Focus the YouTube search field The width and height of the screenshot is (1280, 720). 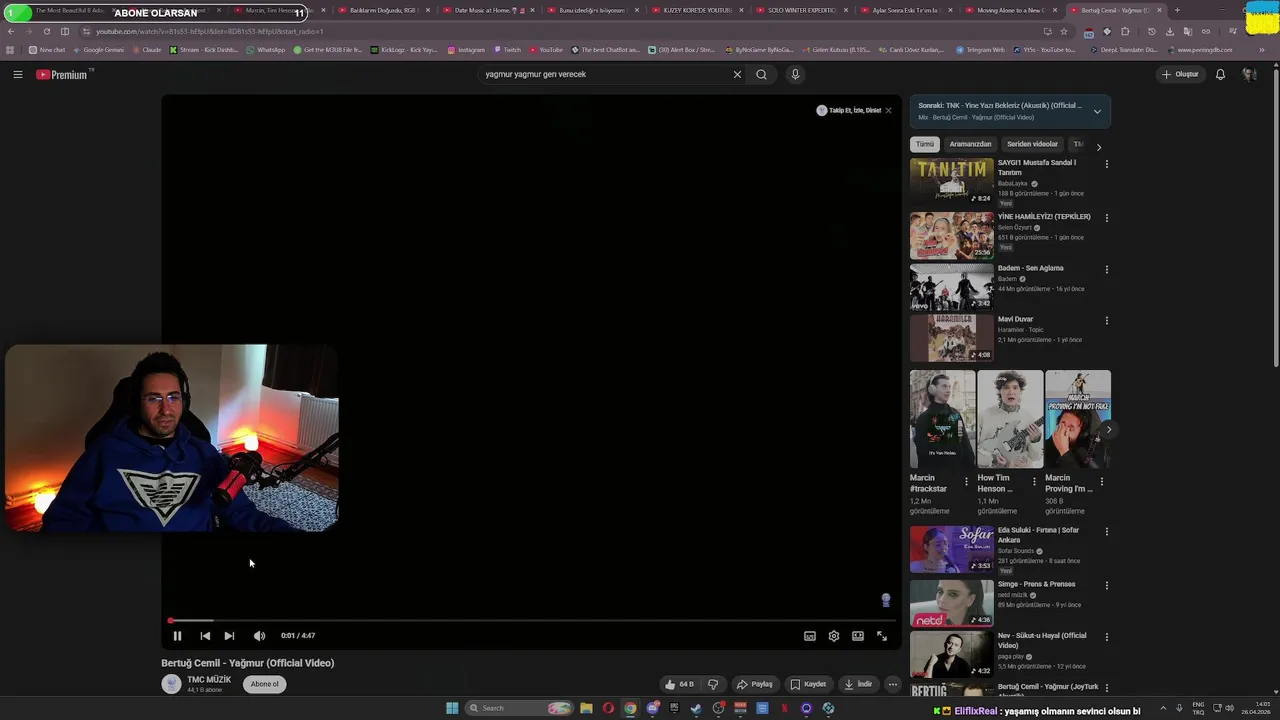[x=605, y=74]
